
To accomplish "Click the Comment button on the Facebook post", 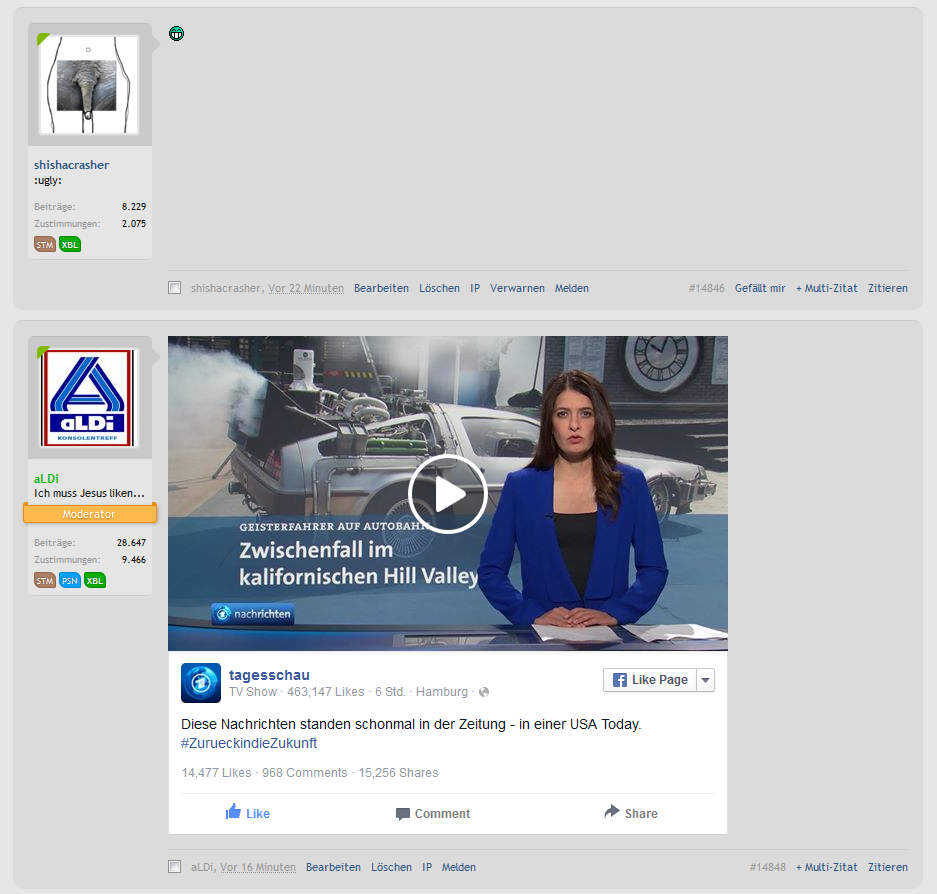I will click(x=433, y=813).
